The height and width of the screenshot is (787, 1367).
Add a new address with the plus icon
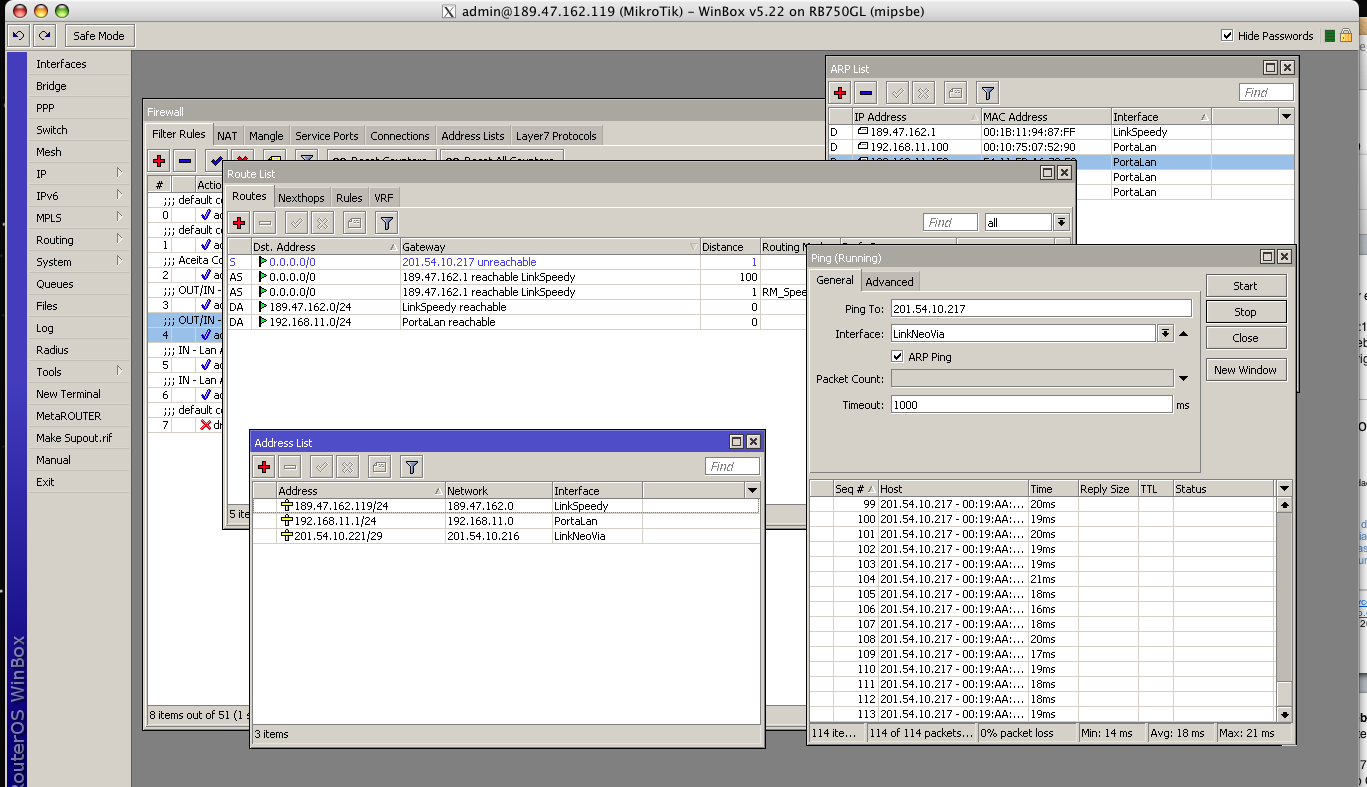(x=263, y=466)
